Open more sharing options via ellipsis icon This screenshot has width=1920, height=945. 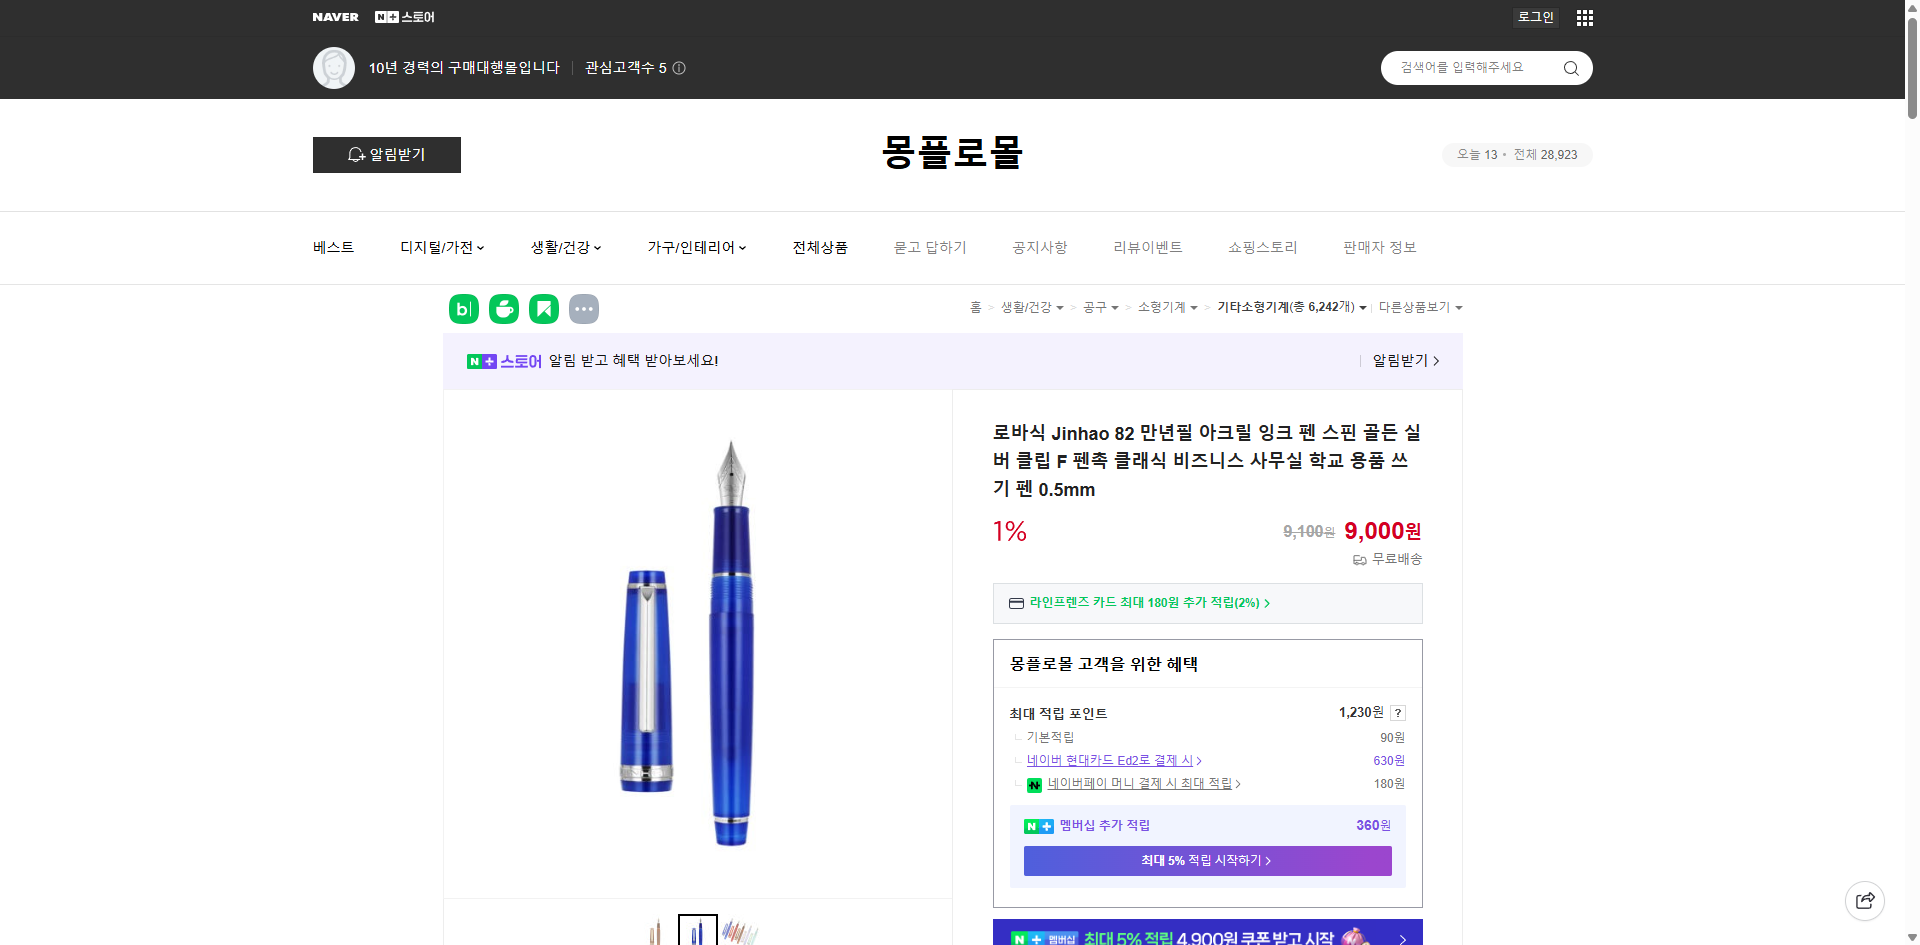pyautogui.click(x=584, y=309)
